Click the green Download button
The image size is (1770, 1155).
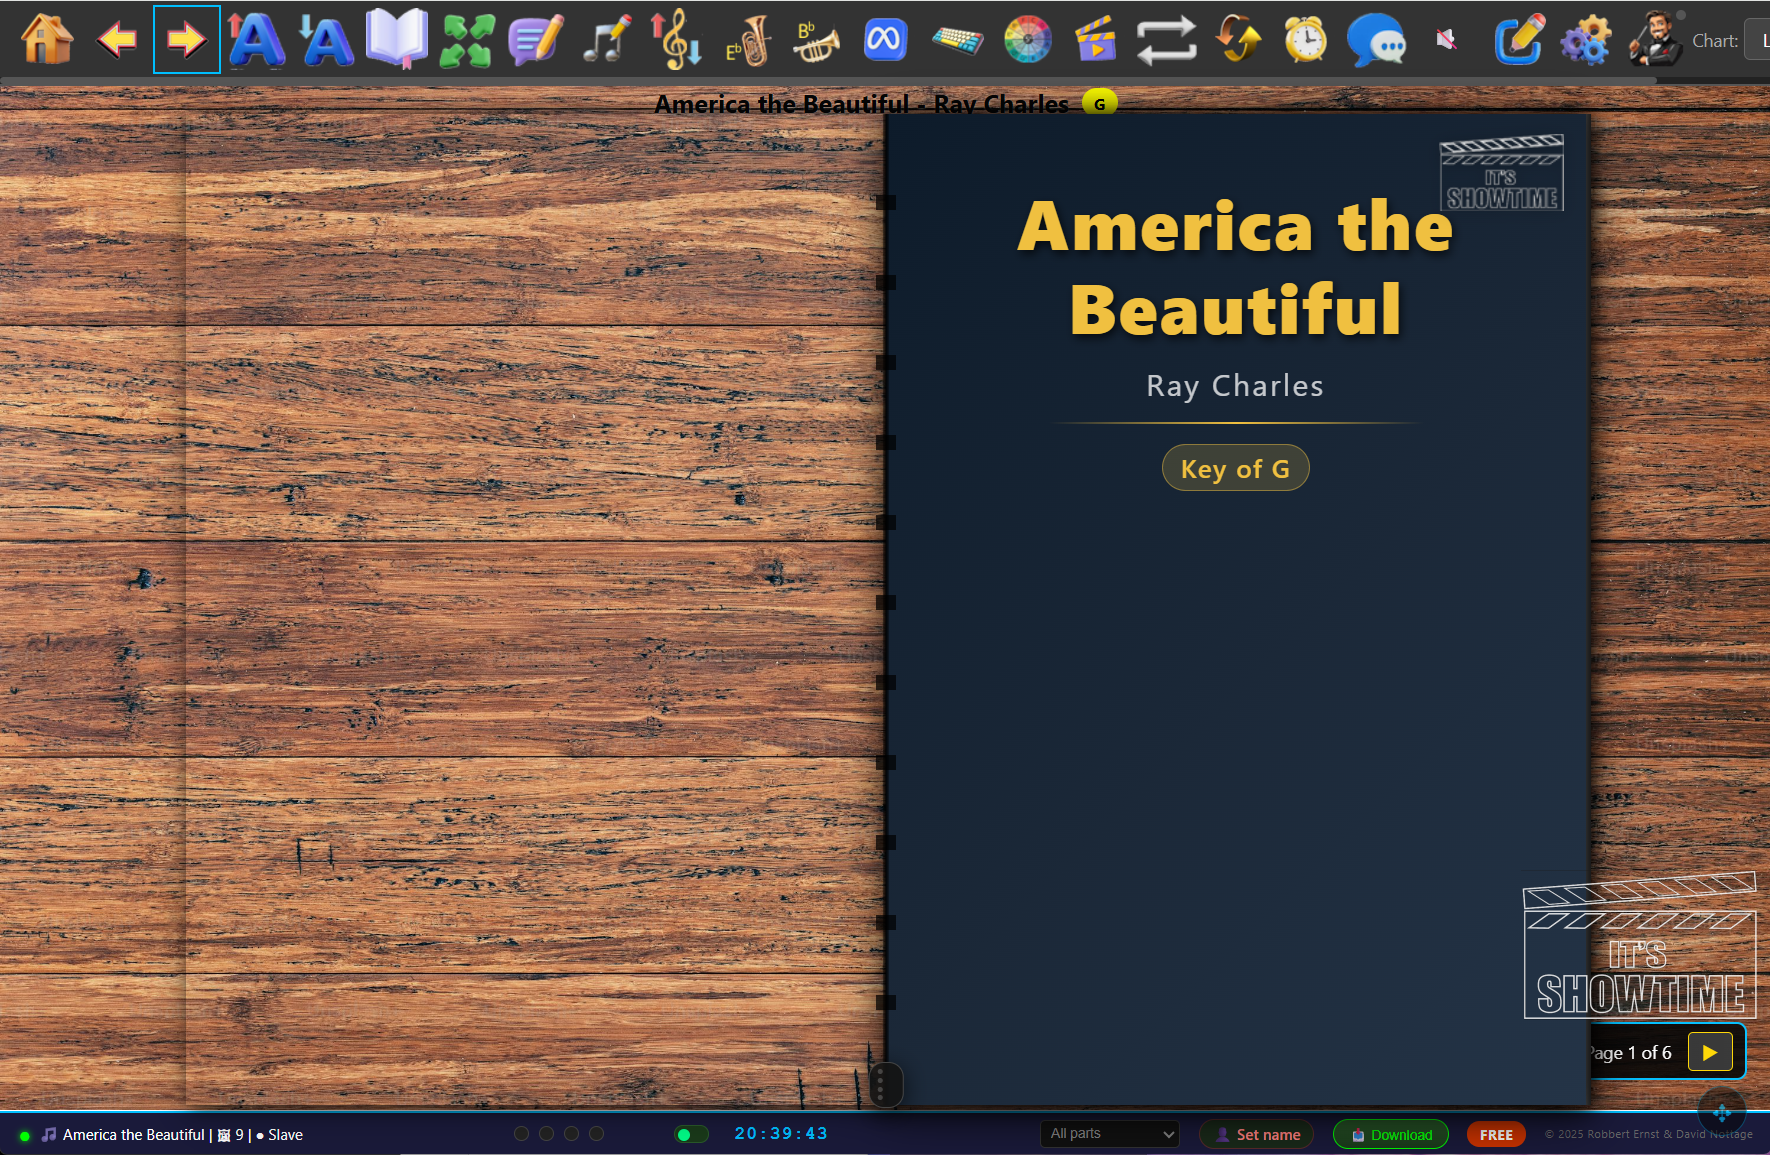[1391, 1134]
